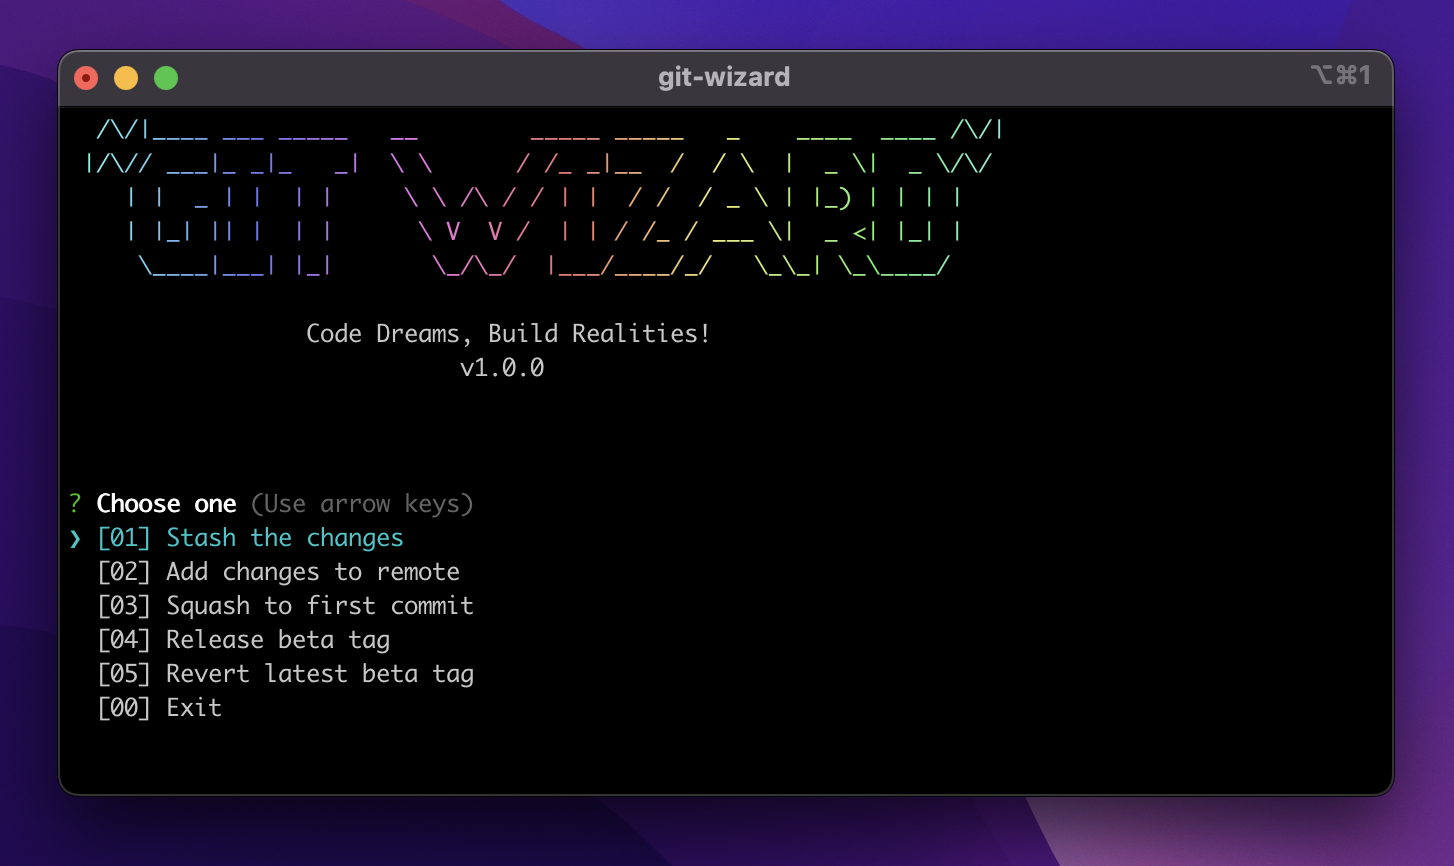Click the green question mark prompt
The height and width of the screenshot is (866, 1454).
pos(75,504)
